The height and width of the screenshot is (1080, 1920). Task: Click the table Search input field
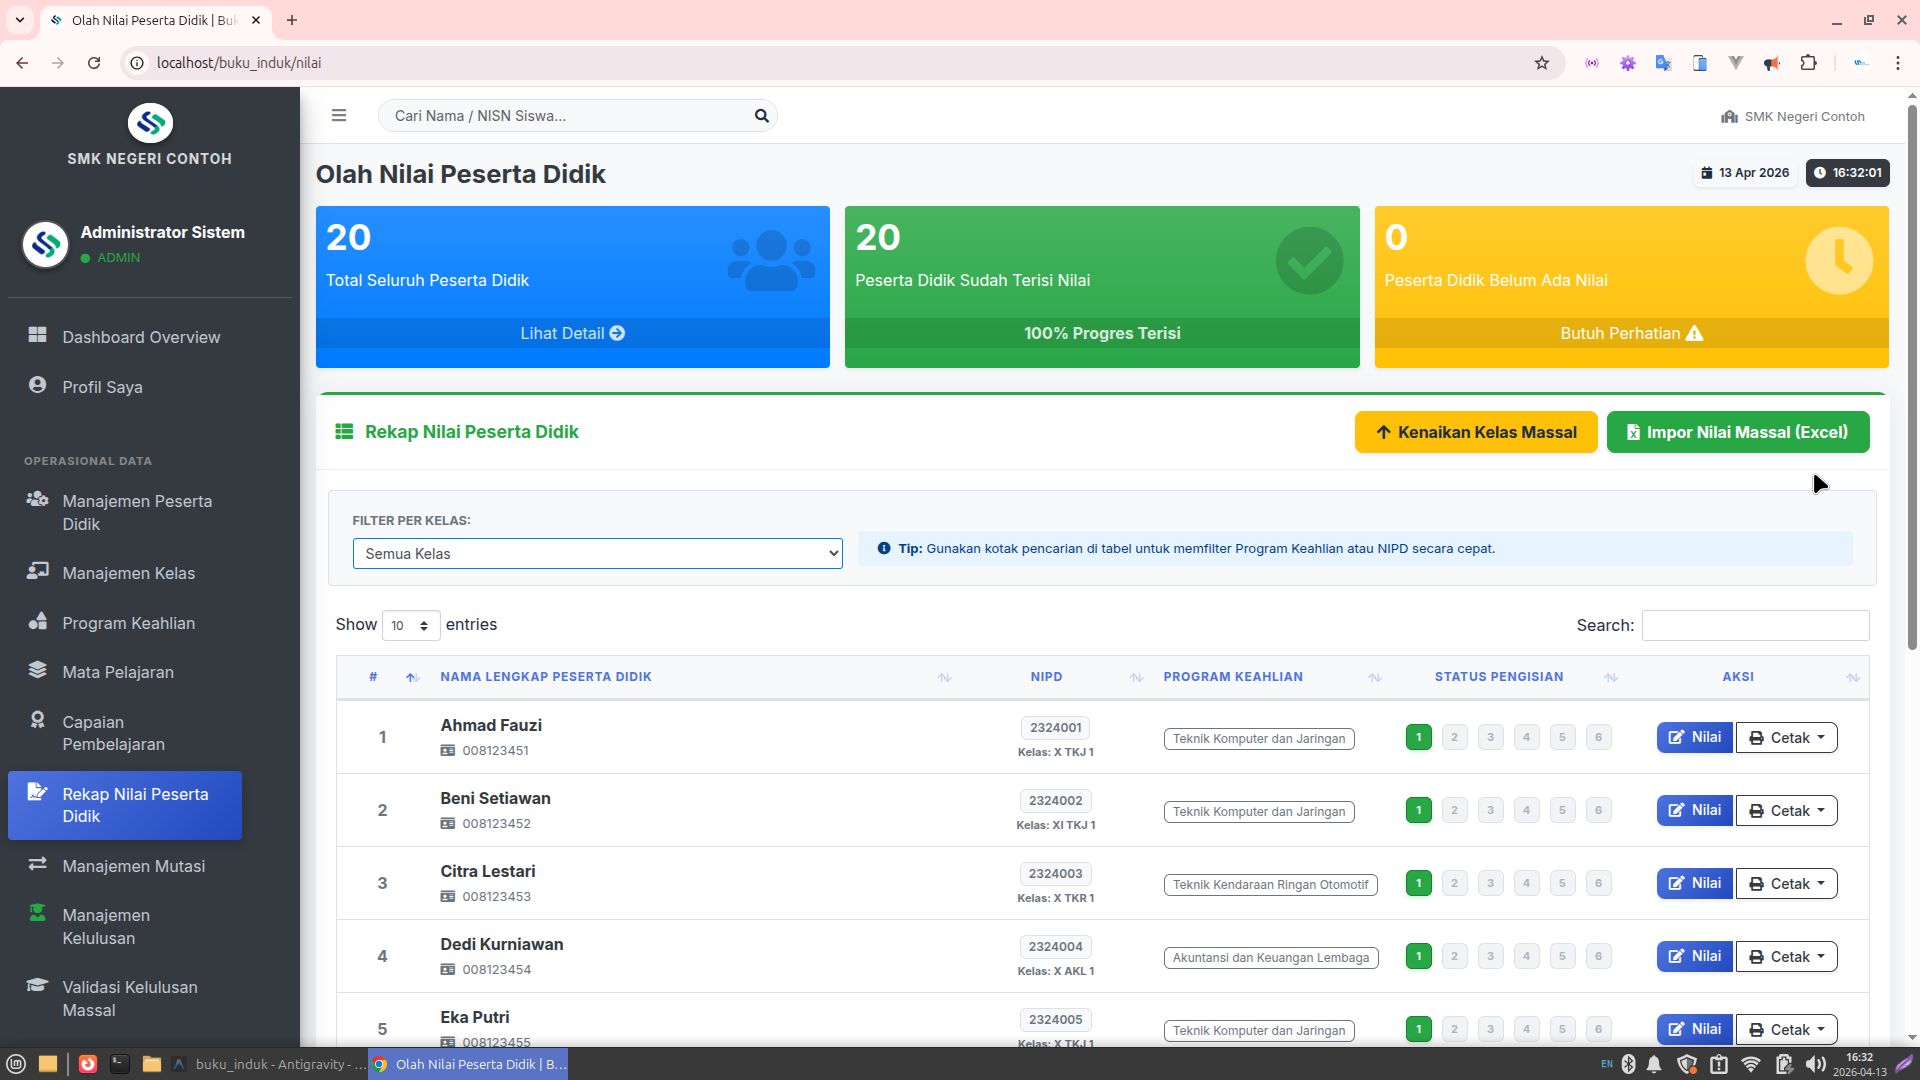[1755, 626]
